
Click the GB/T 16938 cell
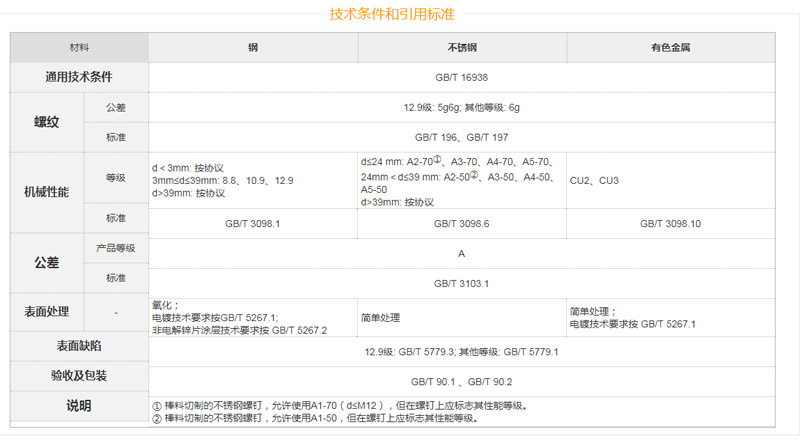(461, 77)
